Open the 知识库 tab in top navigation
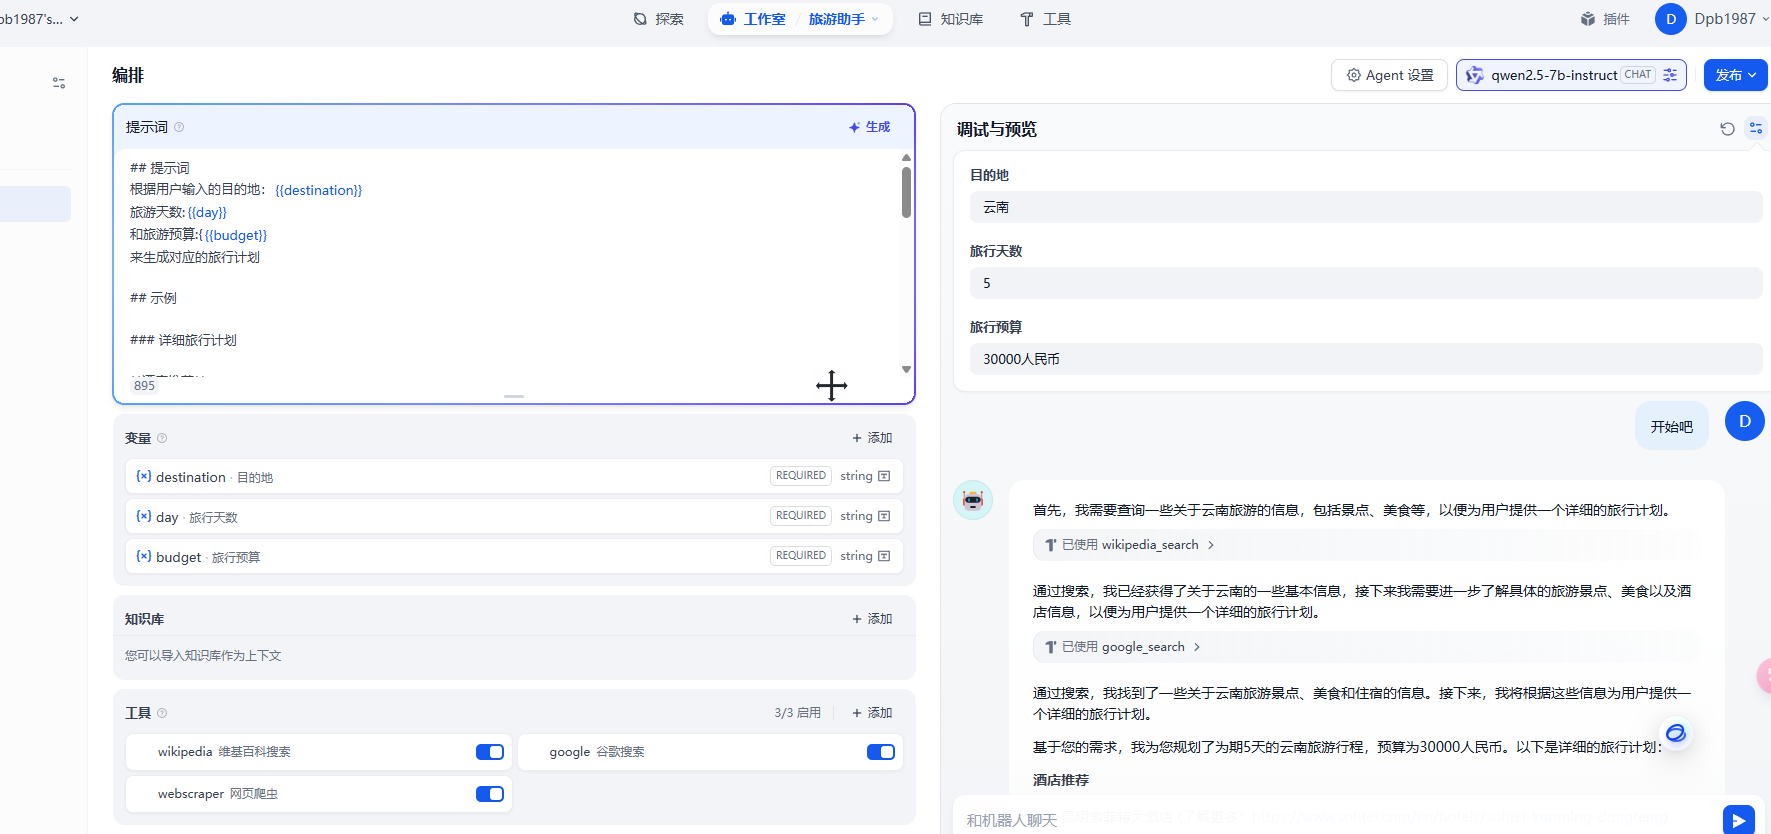Viewport: 1771px width, 834px height. (951, 19)
